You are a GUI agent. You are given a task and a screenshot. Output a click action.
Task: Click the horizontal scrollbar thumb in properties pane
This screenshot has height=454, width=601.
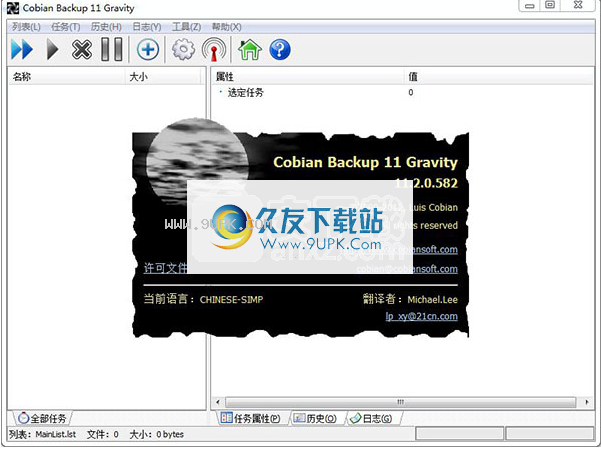tap(400, 402)
